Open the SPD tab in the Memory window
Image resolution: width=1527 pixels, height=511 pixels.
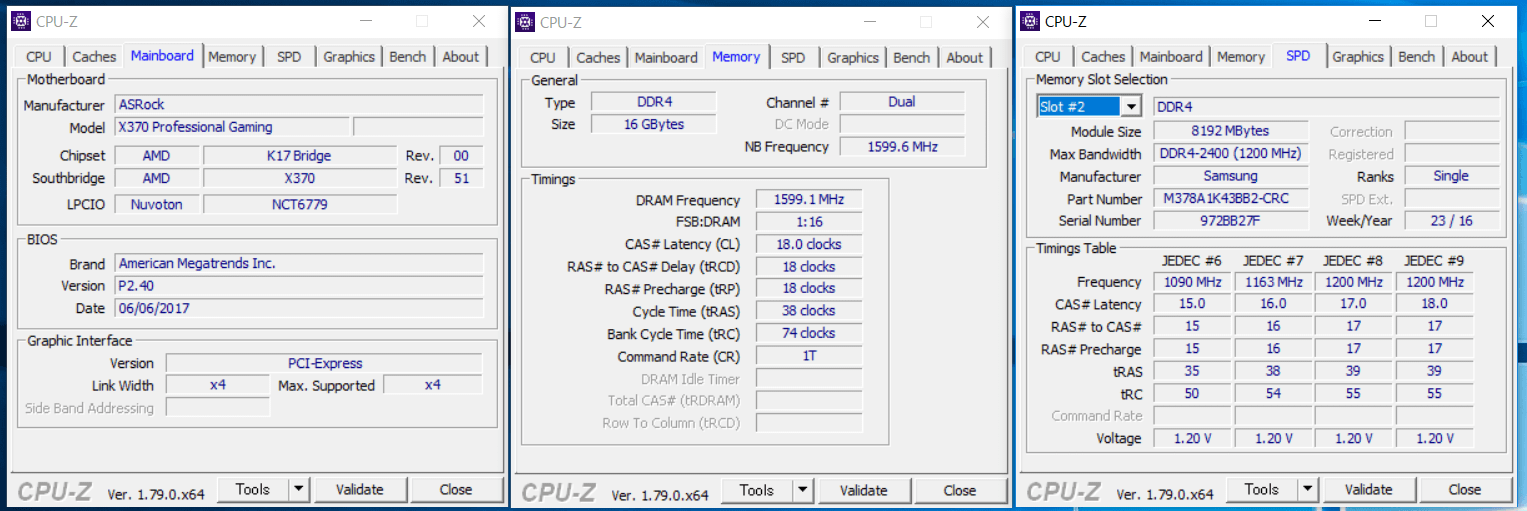pos(793,58)
